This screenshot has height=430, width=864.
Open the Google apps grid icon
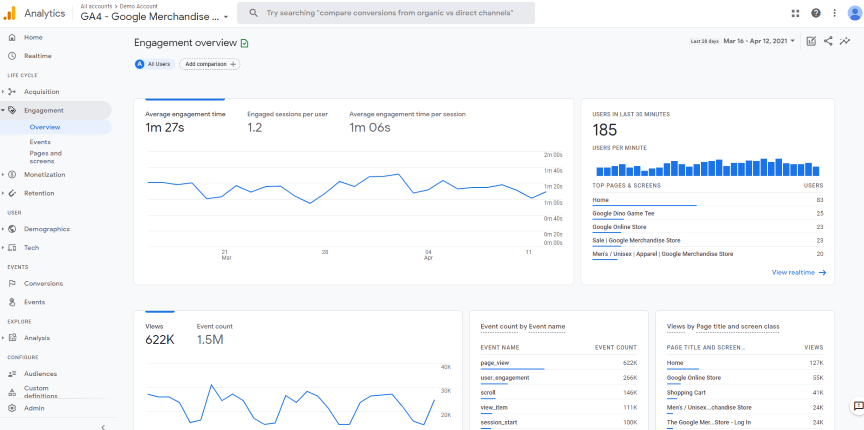pyautogui.click(x=795, y=13)
